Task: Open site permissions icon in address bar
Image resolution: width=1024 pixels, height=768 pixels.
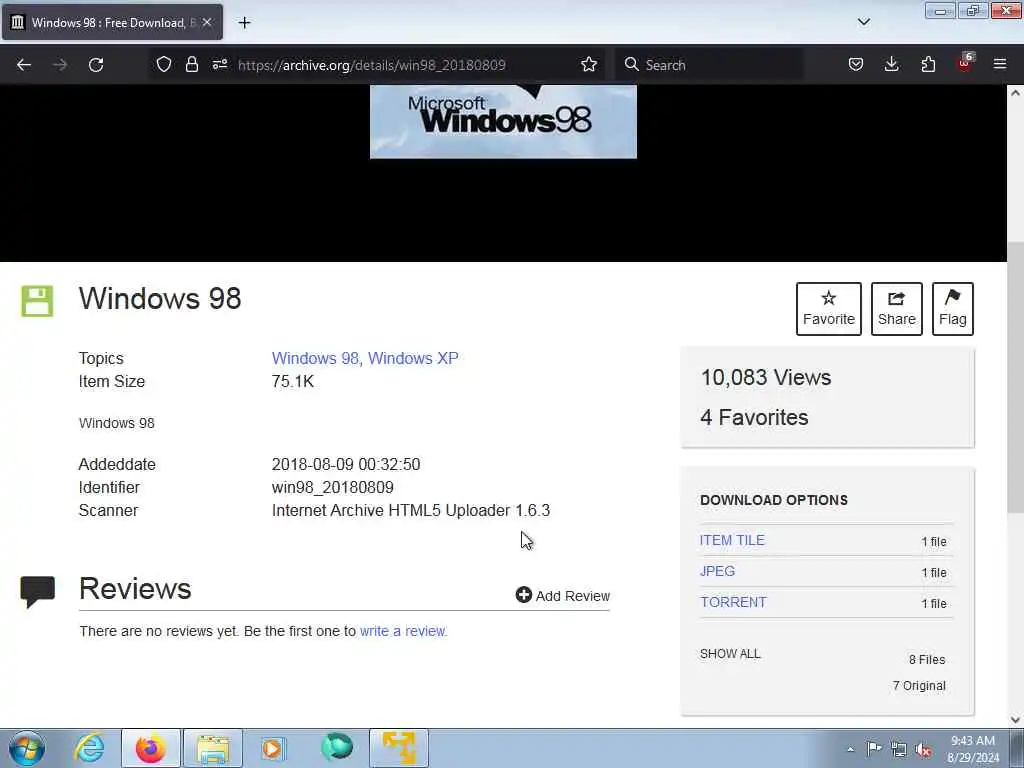Action: pos(219,64)
